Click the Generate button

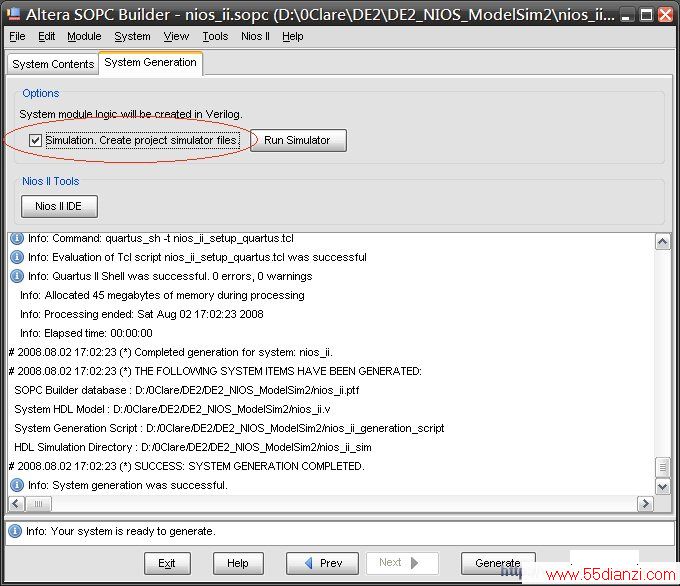point(498,563)
